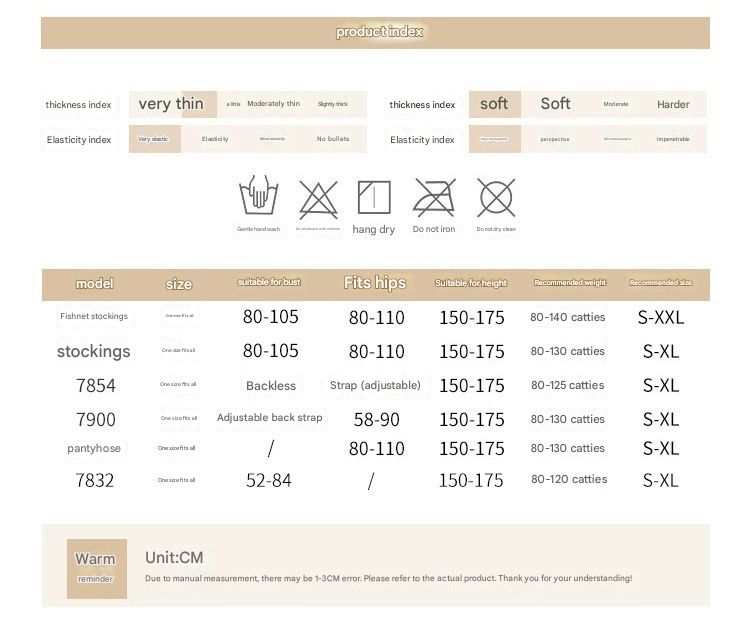Click the 'pantyhose' model row label
The height and width of the screenshot is (620, 750).
94,449
